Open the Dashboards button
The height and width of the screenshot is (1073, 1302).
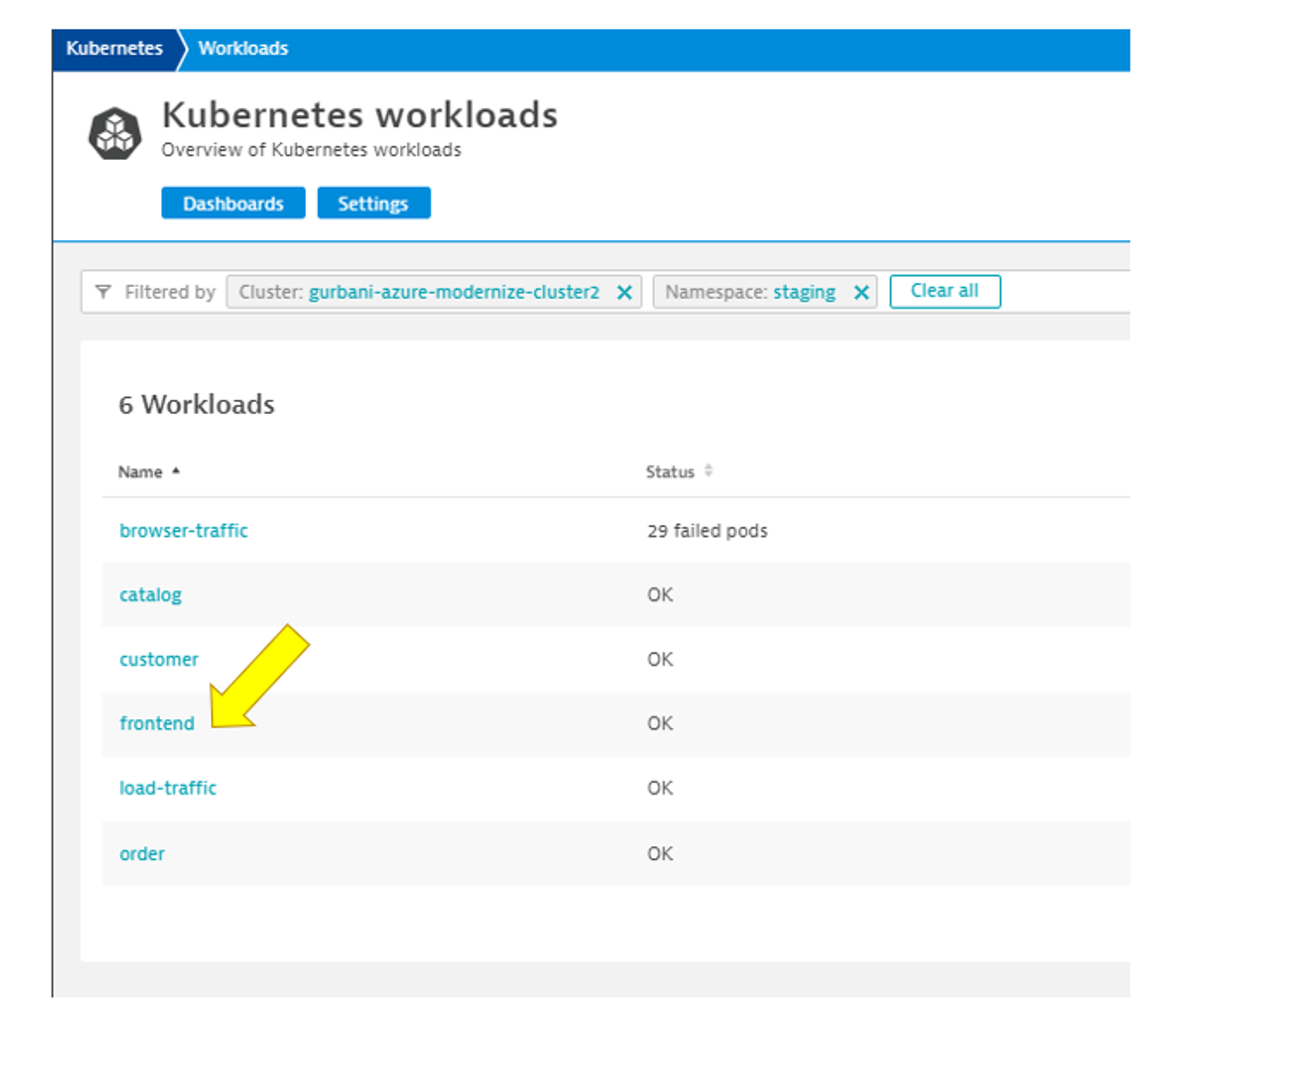tap(233, 203)
